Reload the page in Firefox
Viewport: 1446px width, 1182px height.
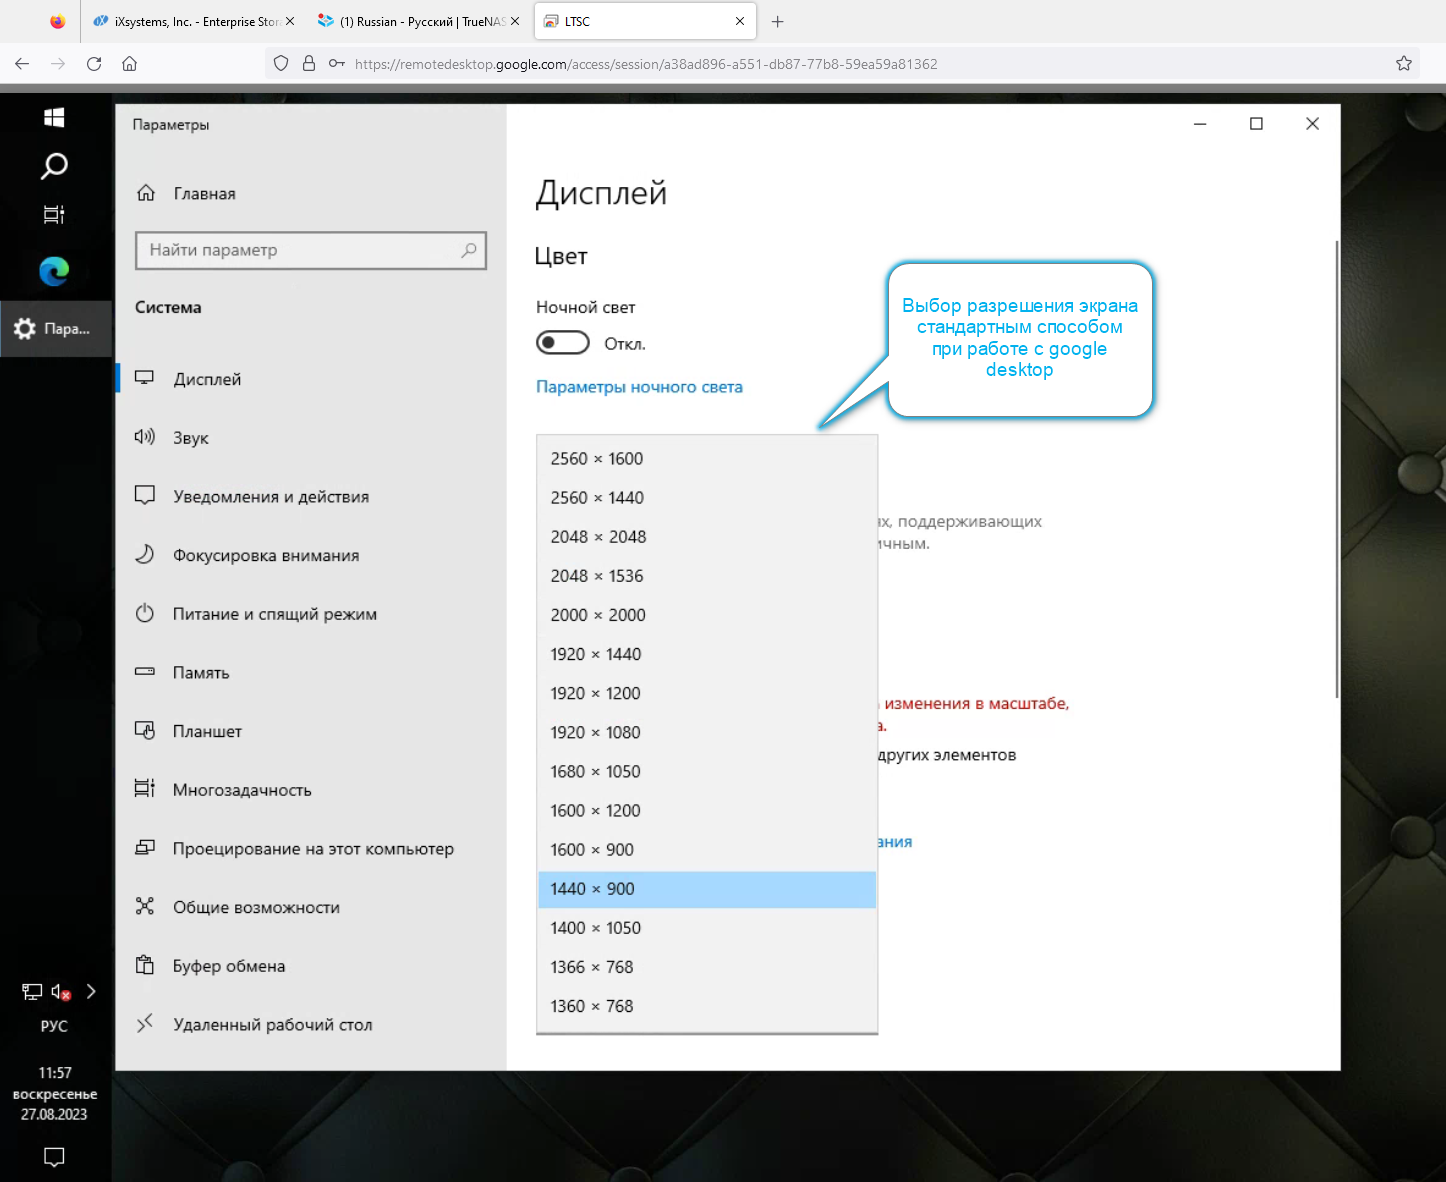tap(94, 64)
